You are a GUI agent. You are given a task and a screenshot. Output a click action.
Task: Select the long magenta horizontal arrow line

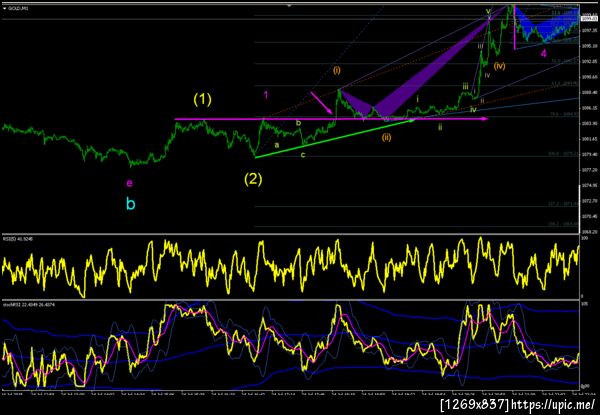tap(331, 119)
